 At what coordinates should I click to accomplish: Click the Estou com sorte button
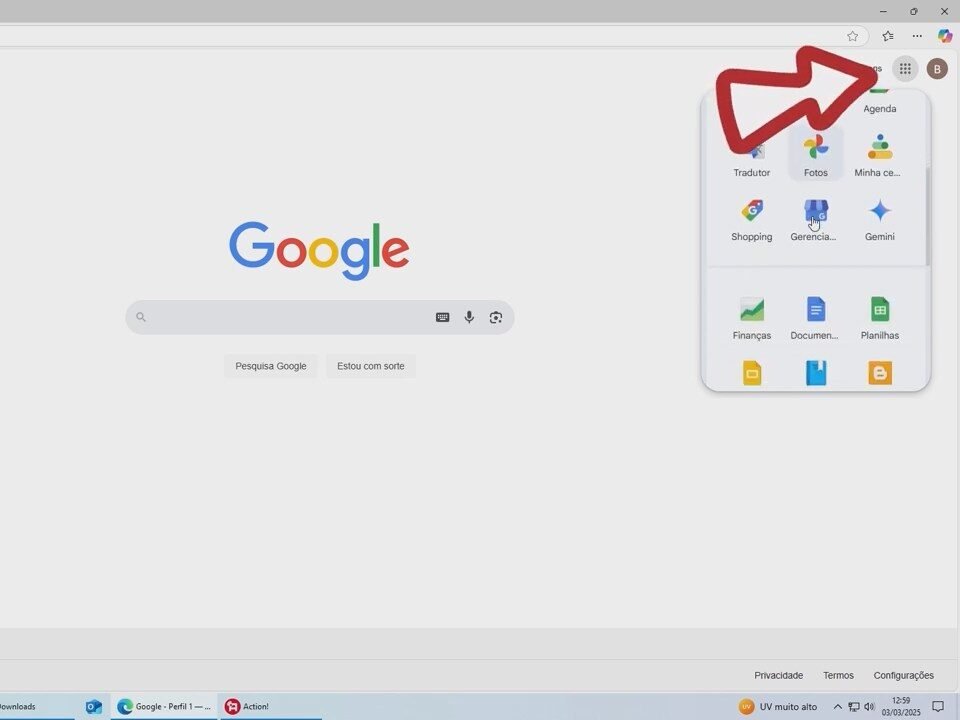pos(371,366)
